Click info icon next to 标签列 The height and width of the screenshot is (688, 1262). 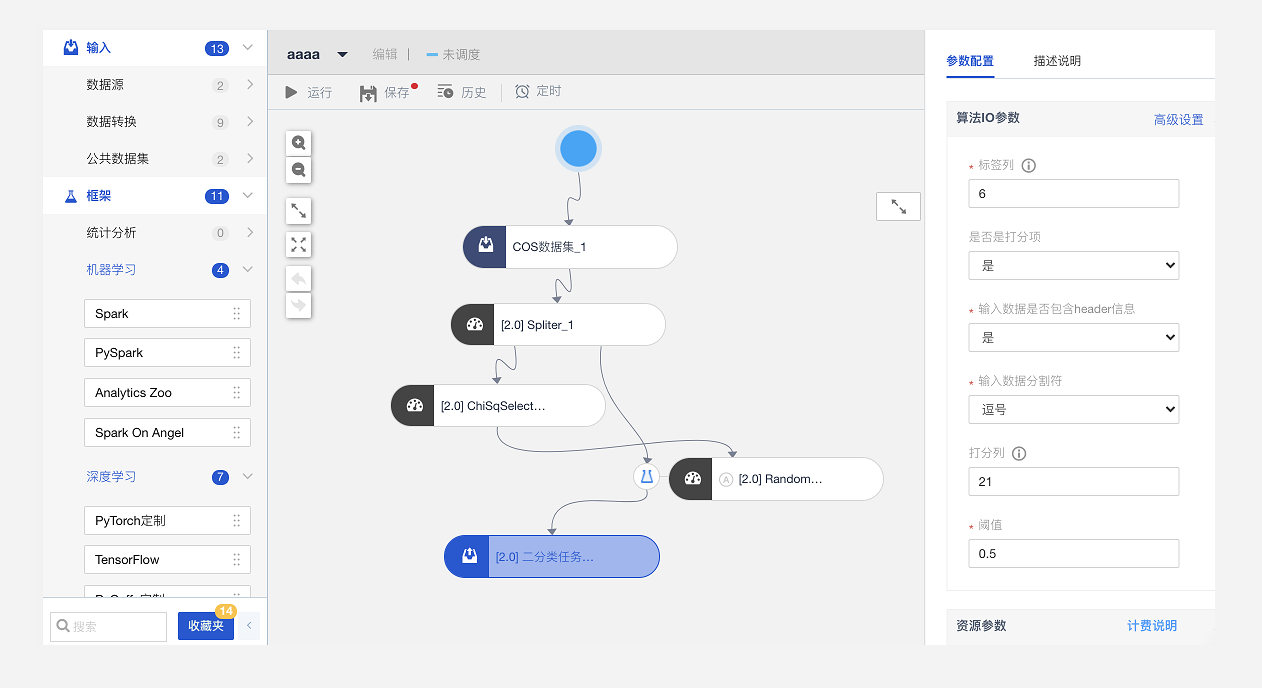click(x=1028, y=166)
